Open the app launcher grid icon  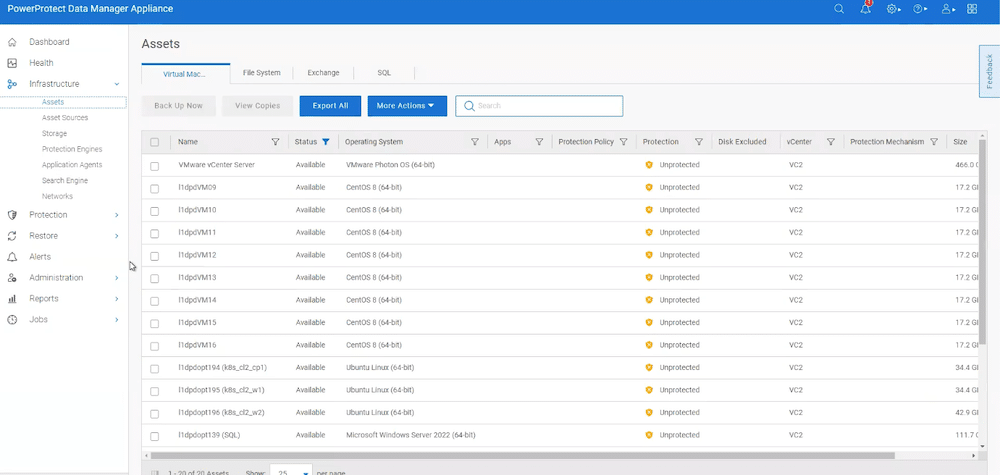972,9
